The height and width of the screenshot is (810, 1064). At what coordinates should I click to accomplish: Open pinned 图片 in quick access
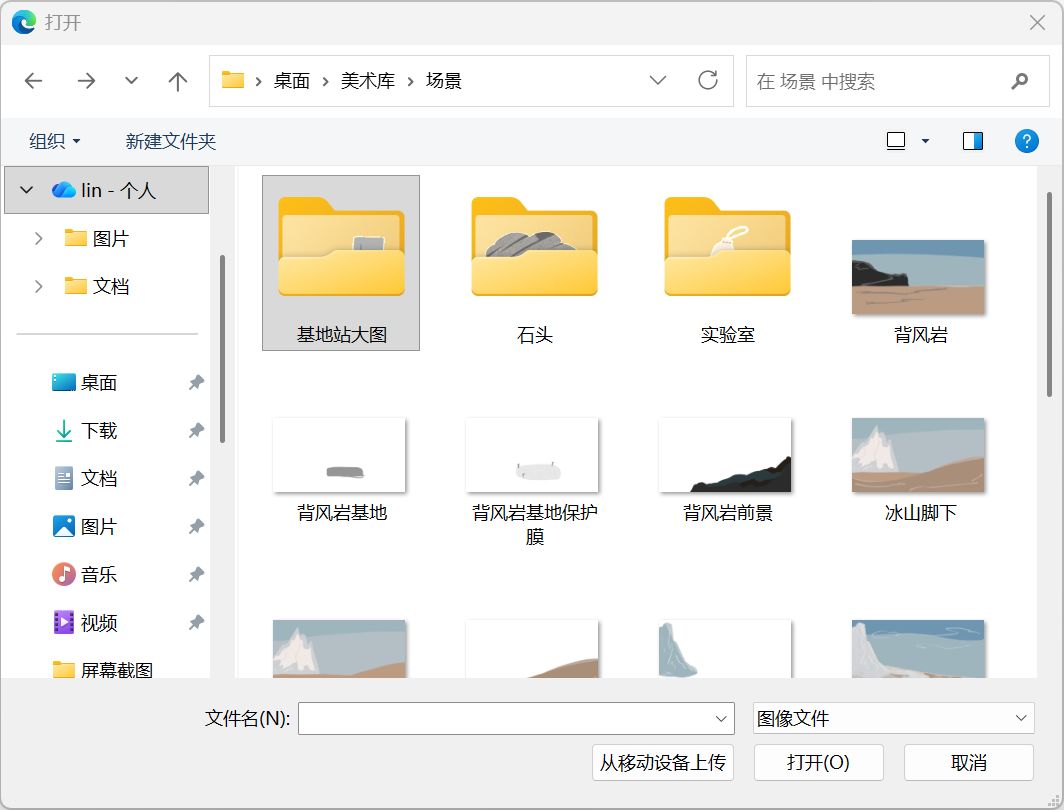(x=85, y=526)
